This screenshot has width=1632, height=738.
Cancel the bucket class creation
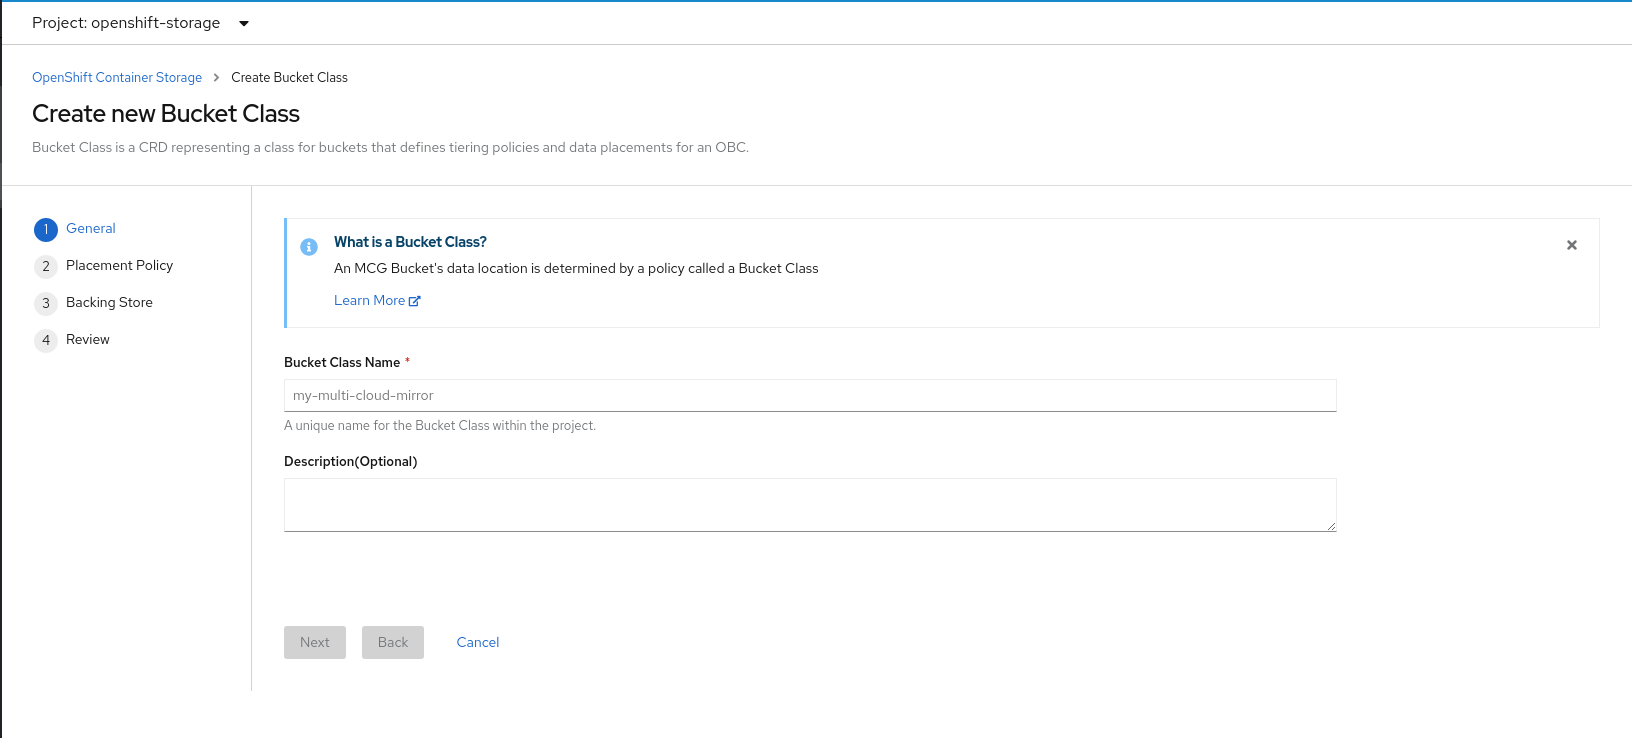pyautogui.click(x=478, y=642)
